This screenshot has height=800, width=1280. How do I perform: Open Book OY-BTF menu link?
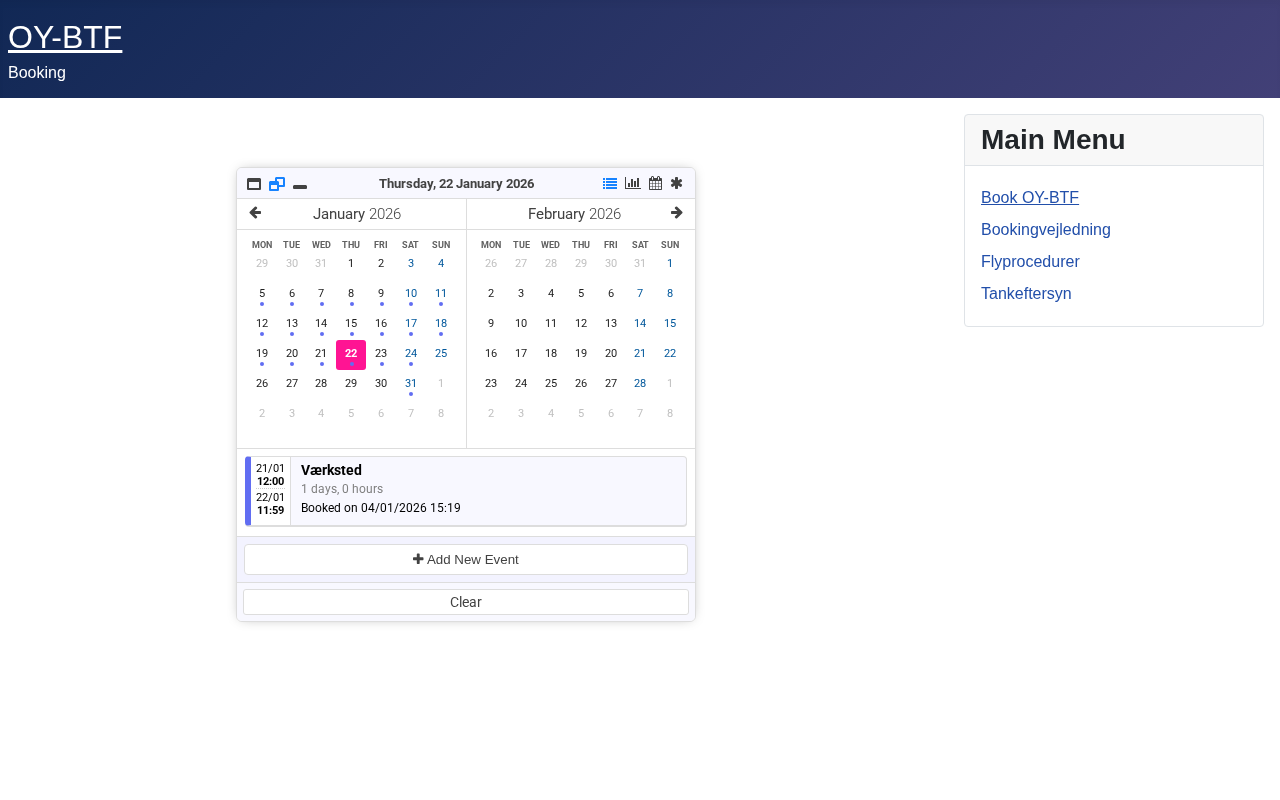click(x=1030, y=198)
